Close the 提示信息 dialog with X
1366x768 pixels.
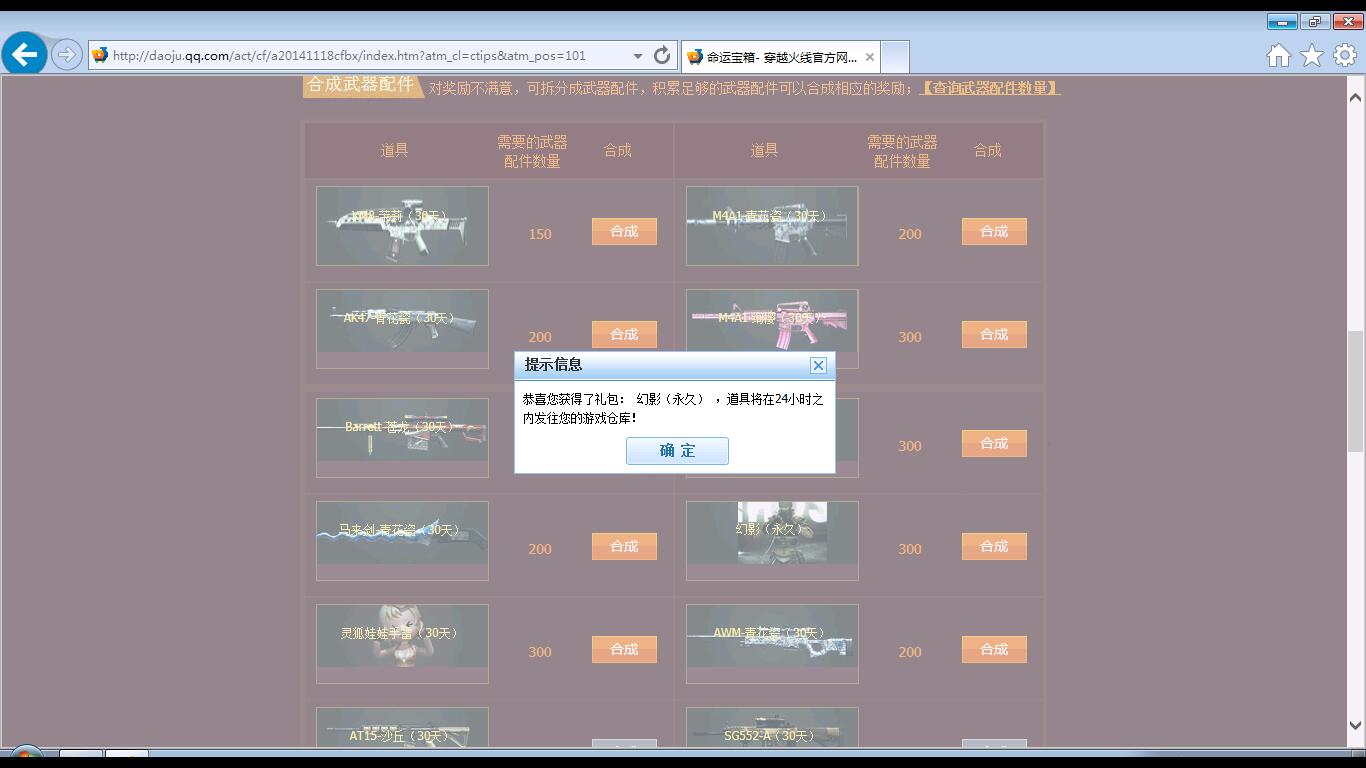click(818, 365)
